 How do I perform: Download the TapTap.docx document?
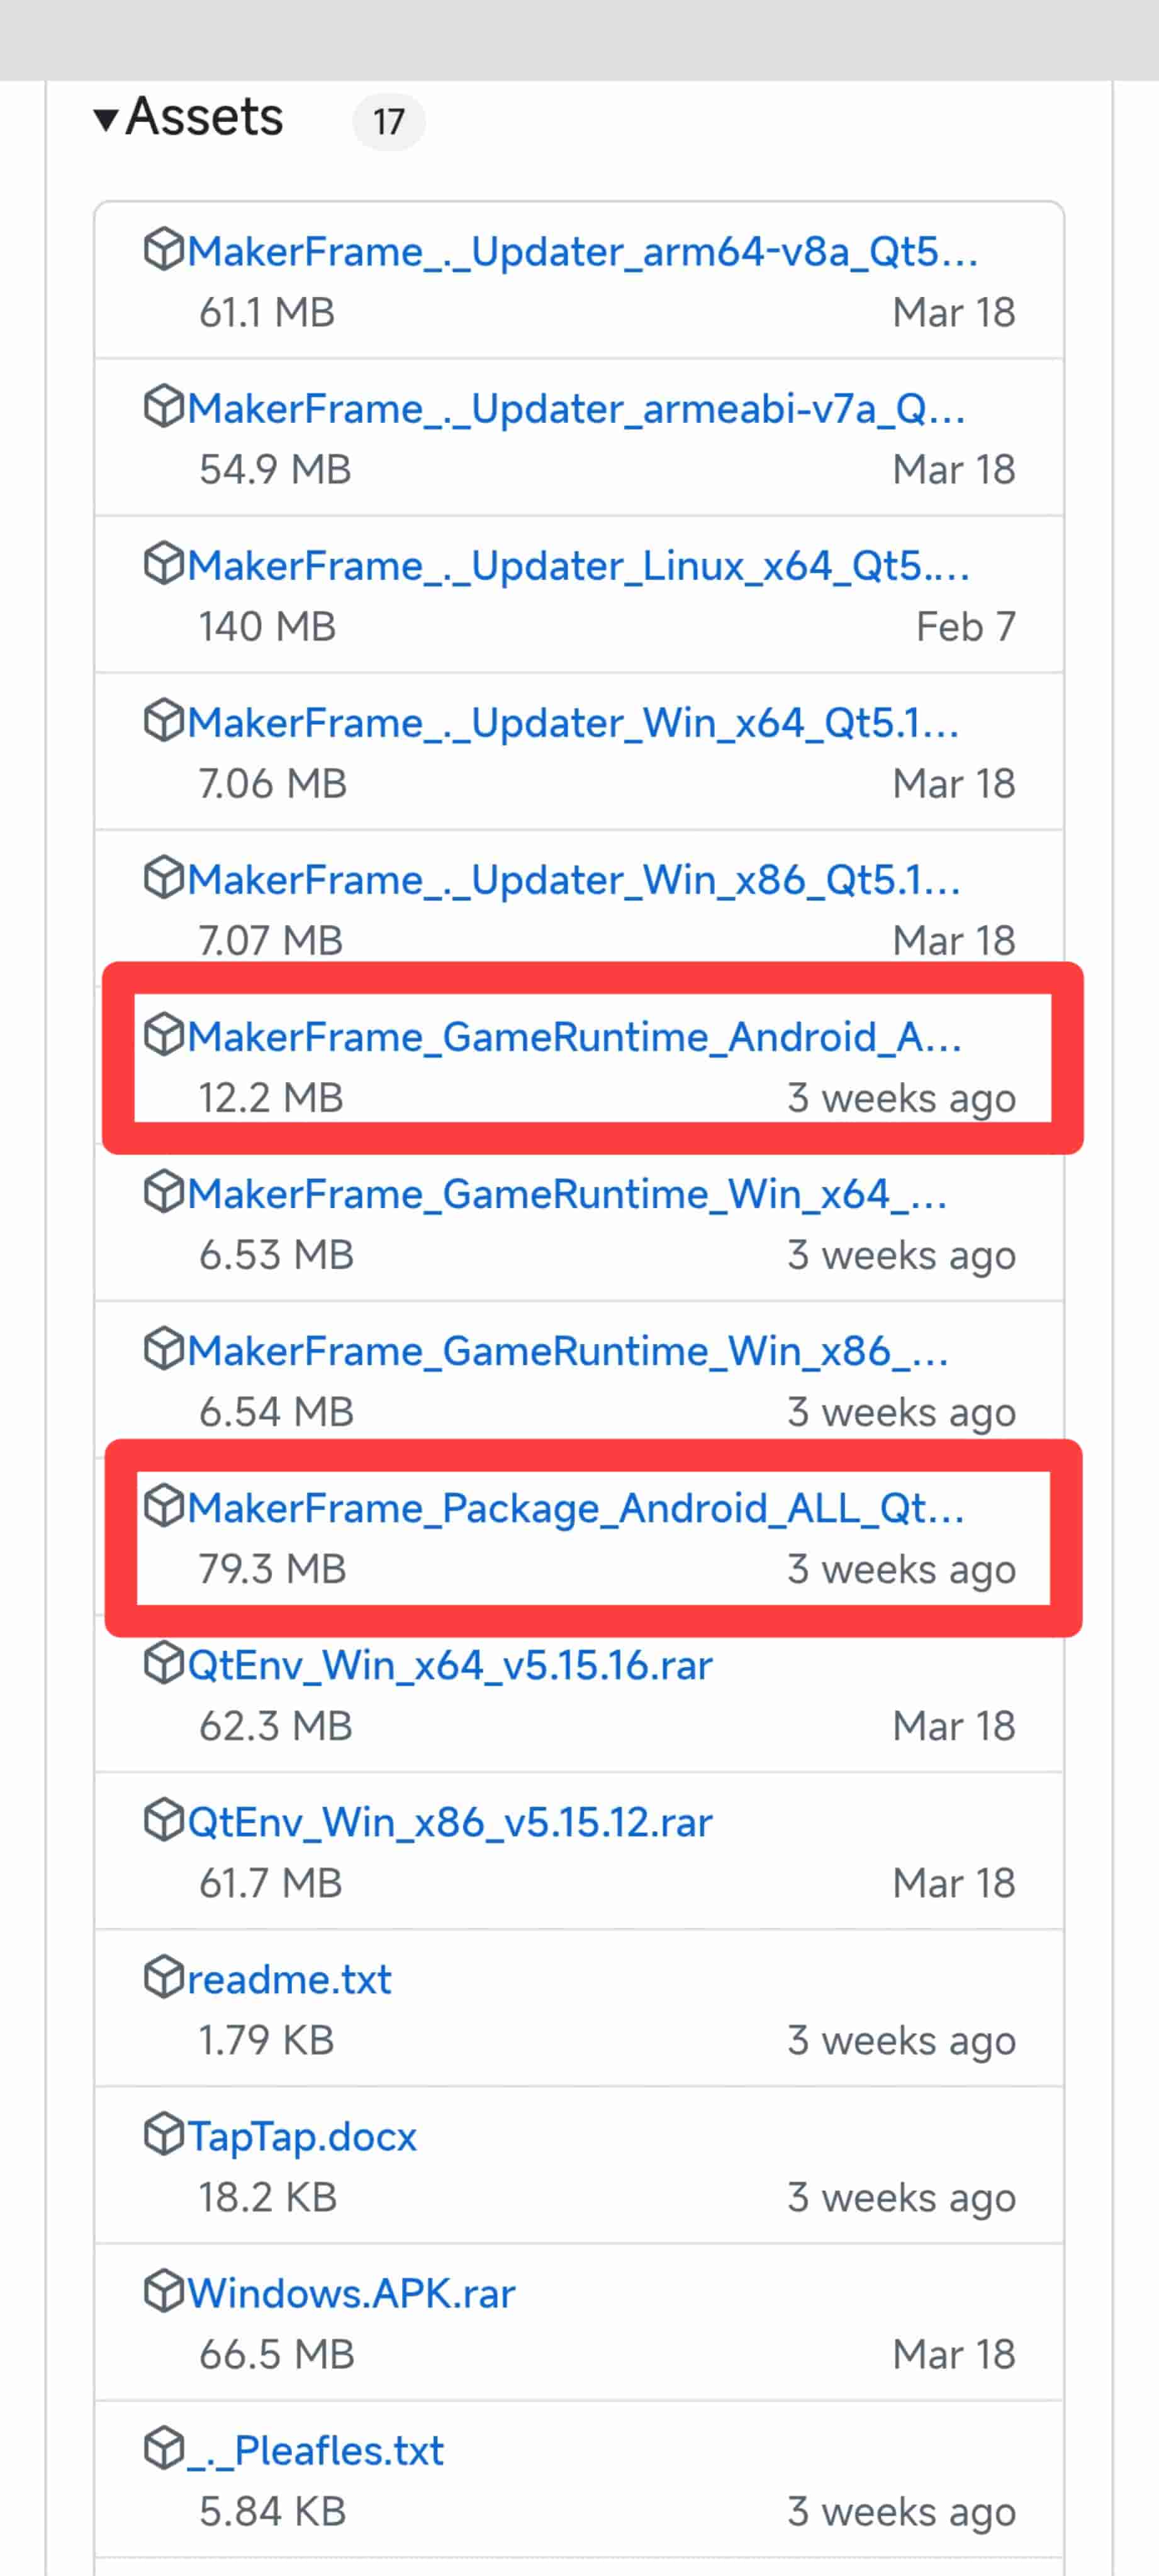pos(302,2135)
